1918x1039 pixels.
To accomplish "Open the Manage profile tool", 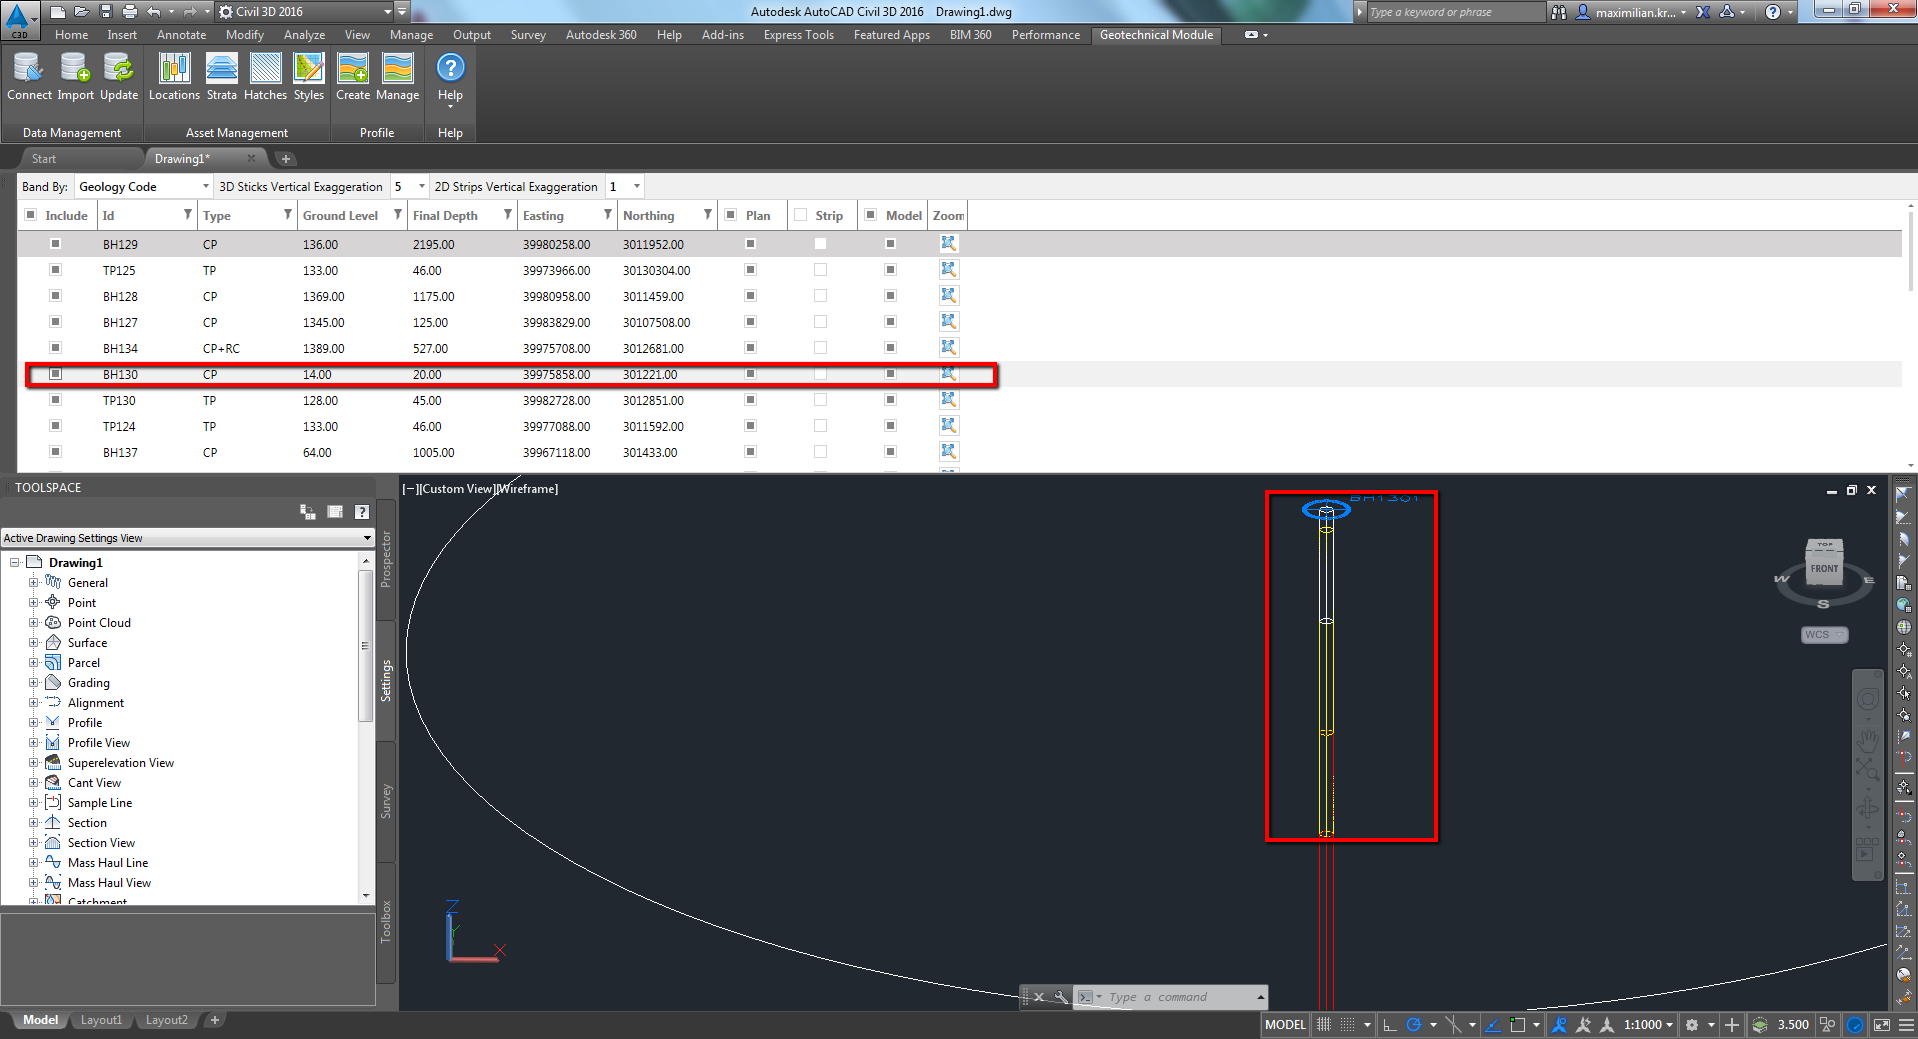I will 397,77.
